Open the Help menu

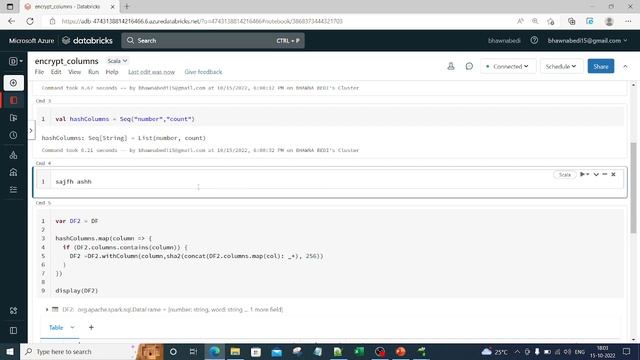pos(112,72)
